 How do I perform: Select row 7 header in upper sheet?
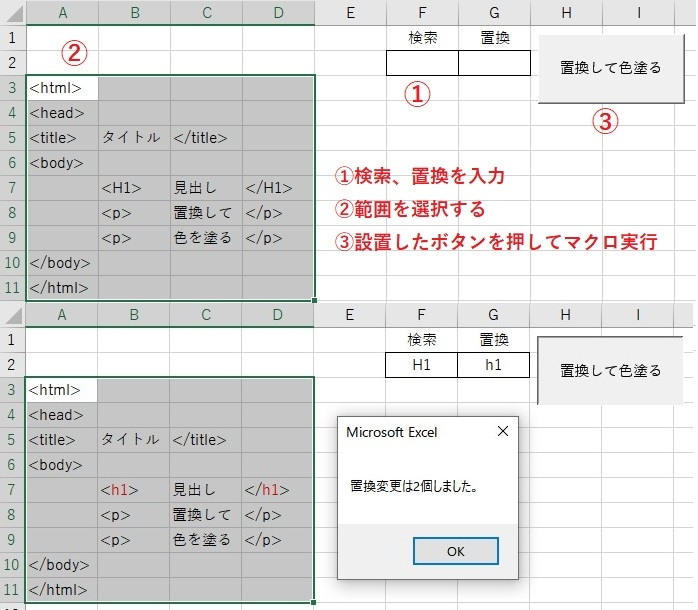[13, 188]
